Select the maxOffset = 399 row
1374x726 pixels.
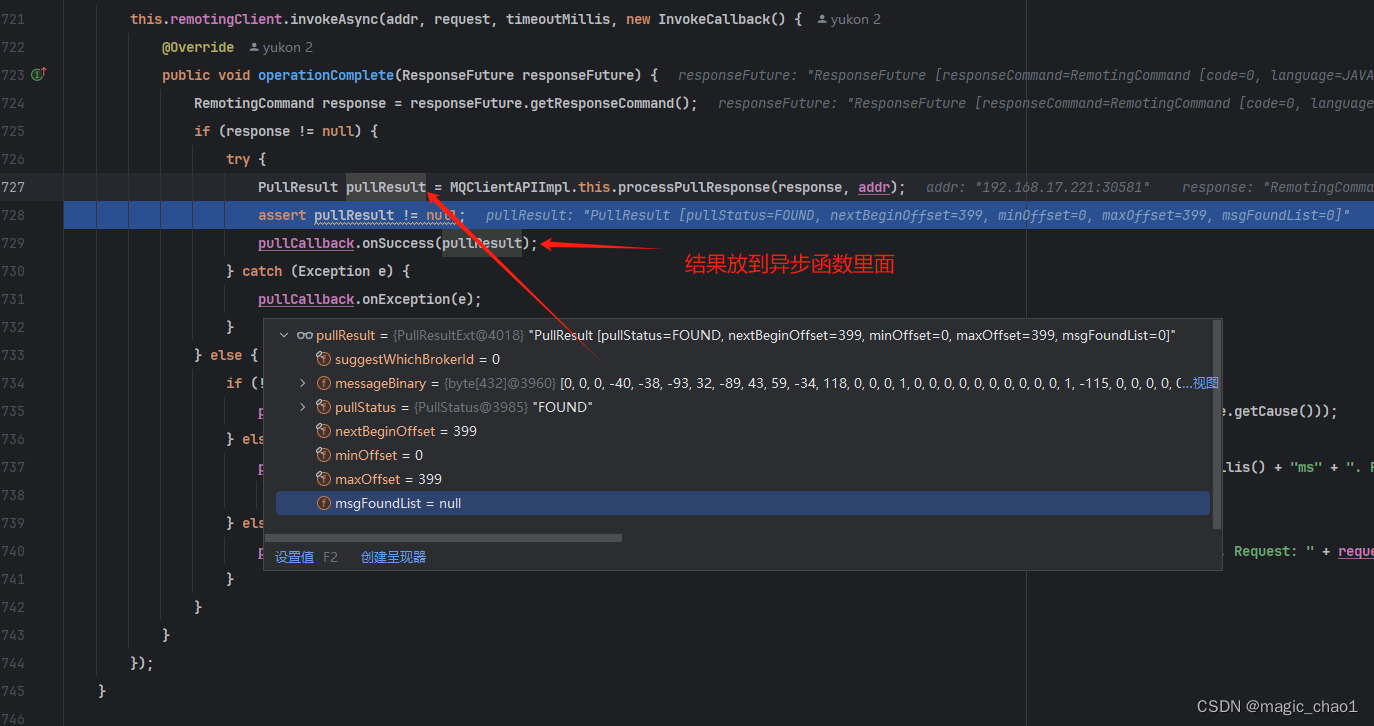tap(742, 479)
